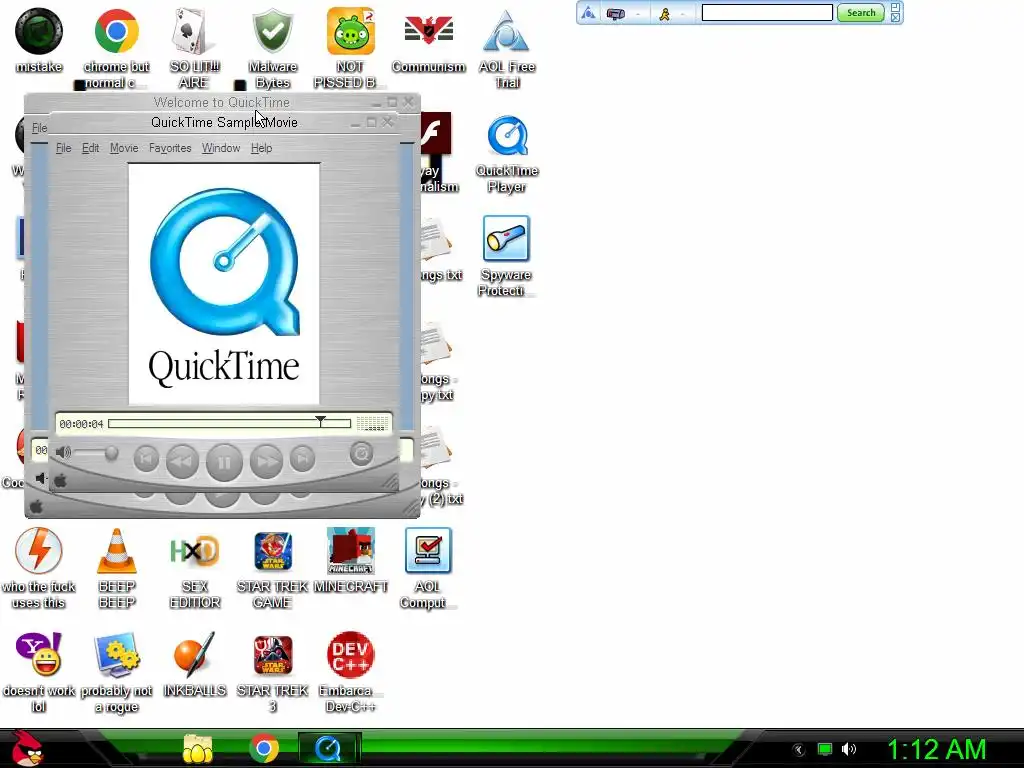1024x768 pixels.
Task: Select the 'STAR TREK GAME' desktop icon
Action: [x=272, y=567]
